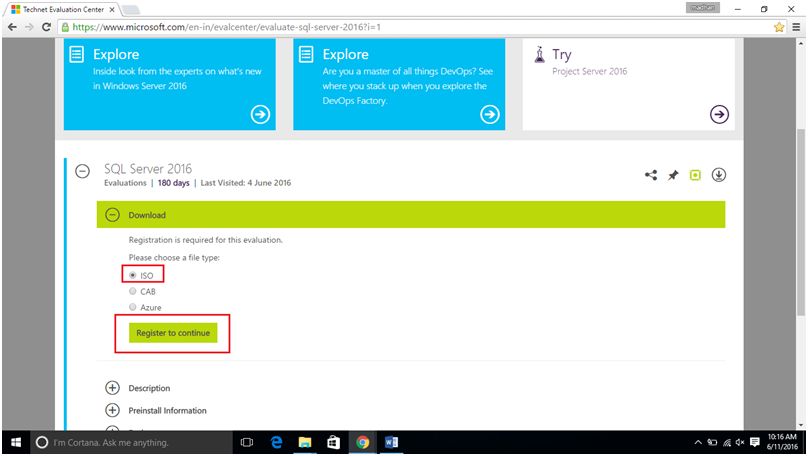Expand the Description section
The image size is (808, 456).
112,388
